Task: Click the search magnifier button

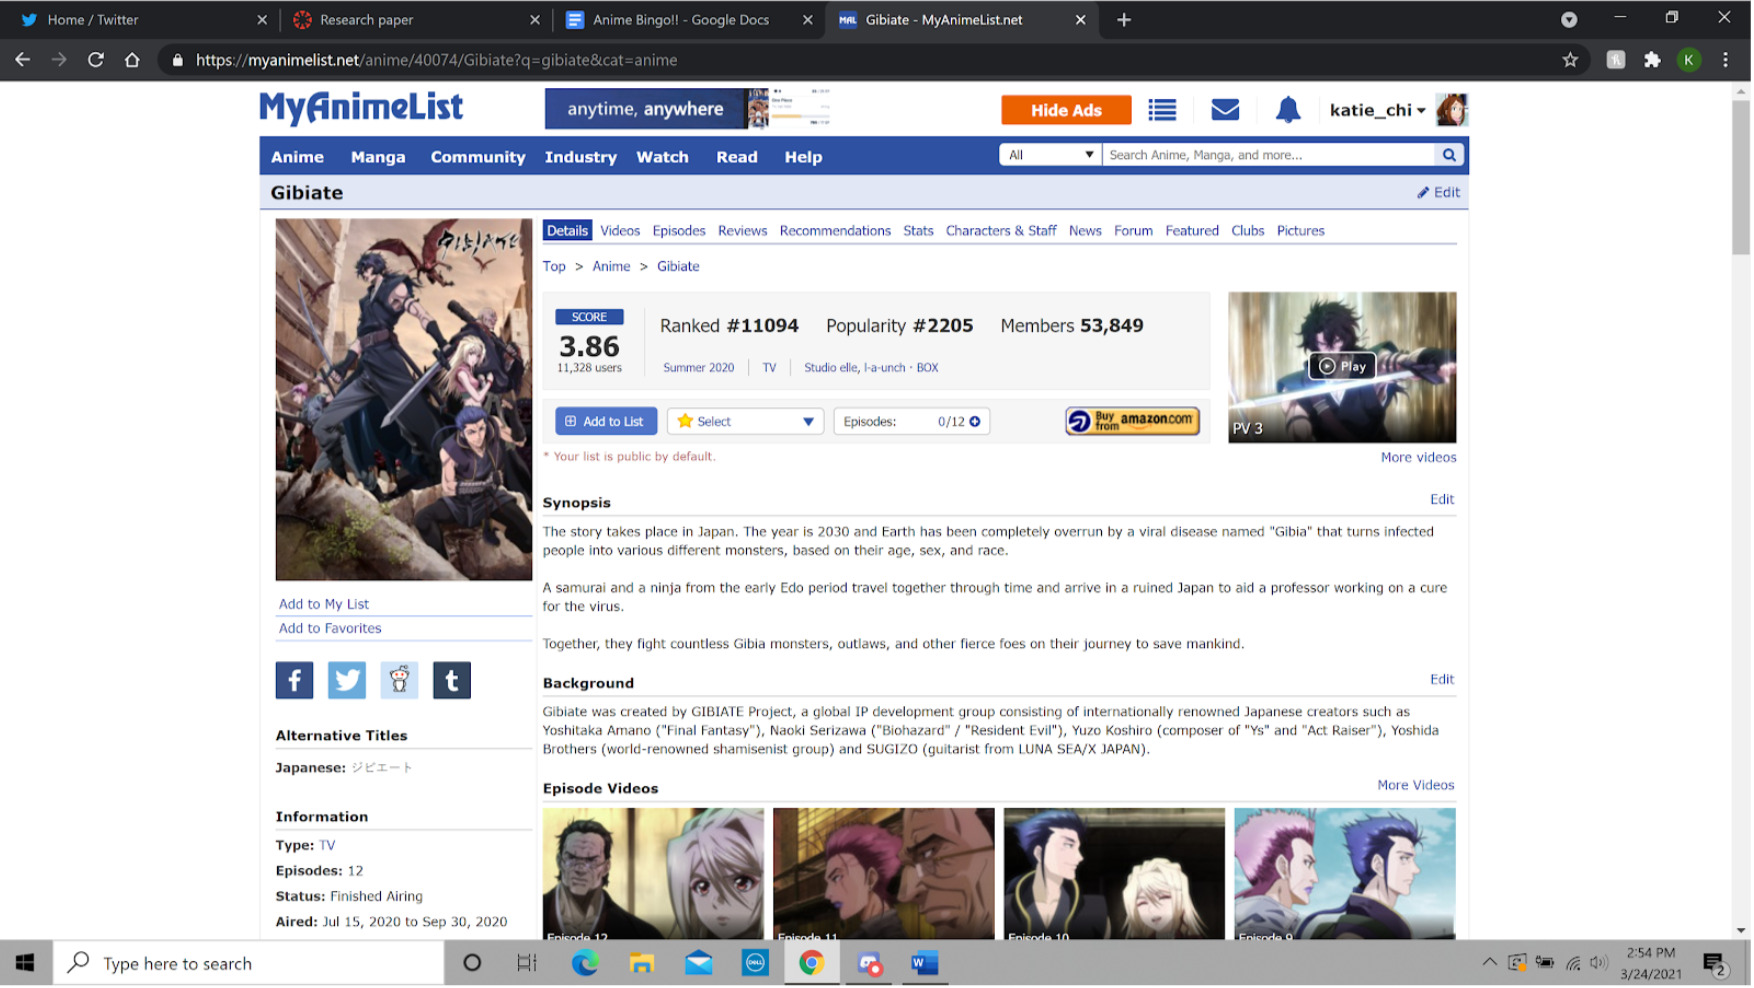Action: [x=1451, y=155]
